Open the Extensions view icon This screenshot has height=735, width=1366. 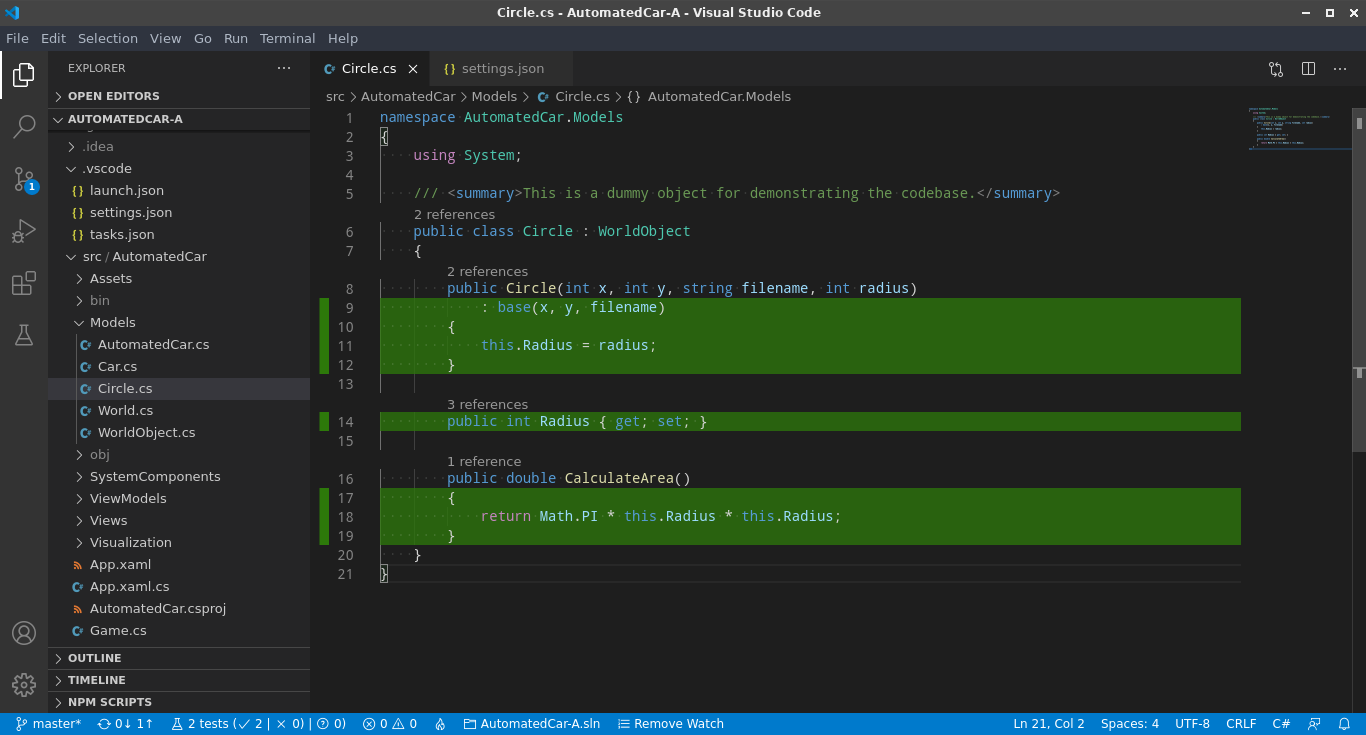(x=24, y=284)
